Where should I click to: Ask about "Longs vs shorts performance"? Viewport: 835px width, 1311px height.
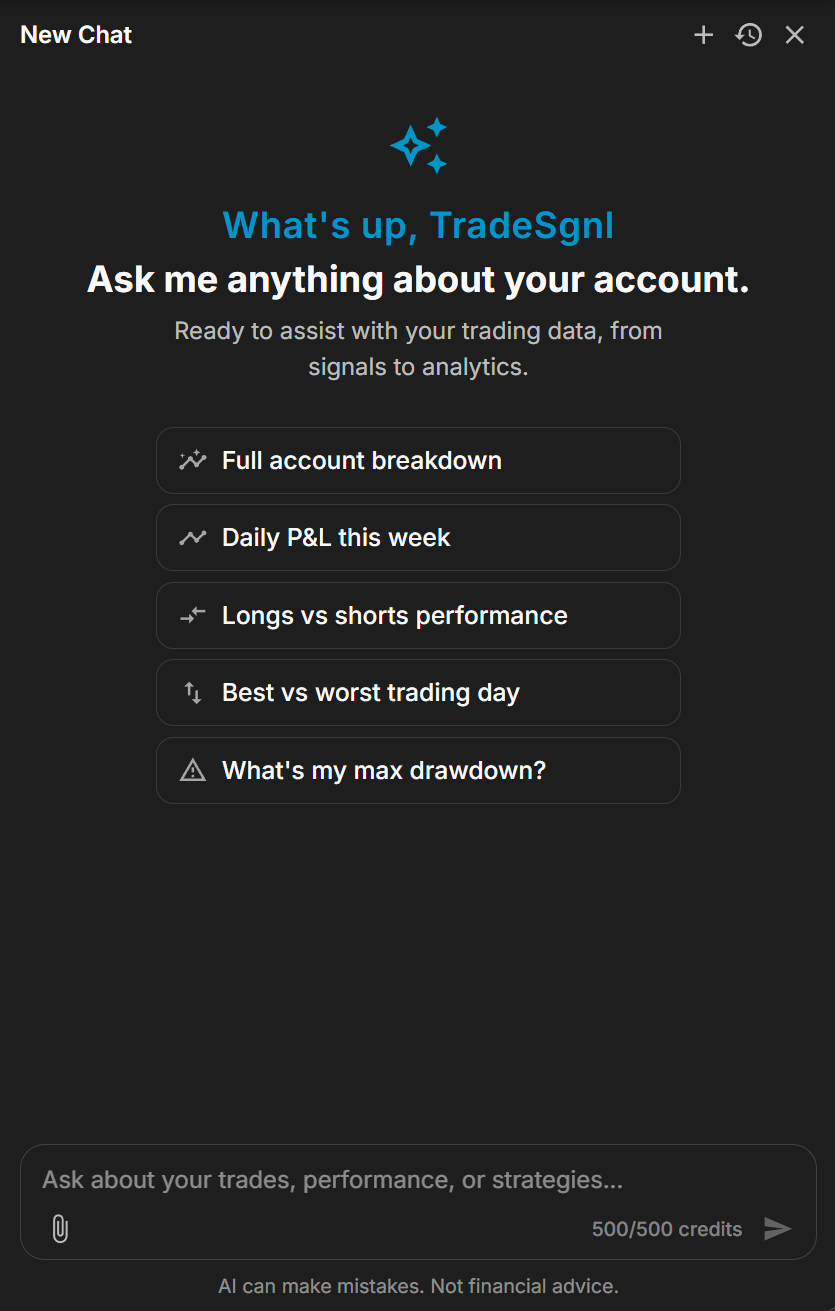pyautogui.click(x=418, y=616)
